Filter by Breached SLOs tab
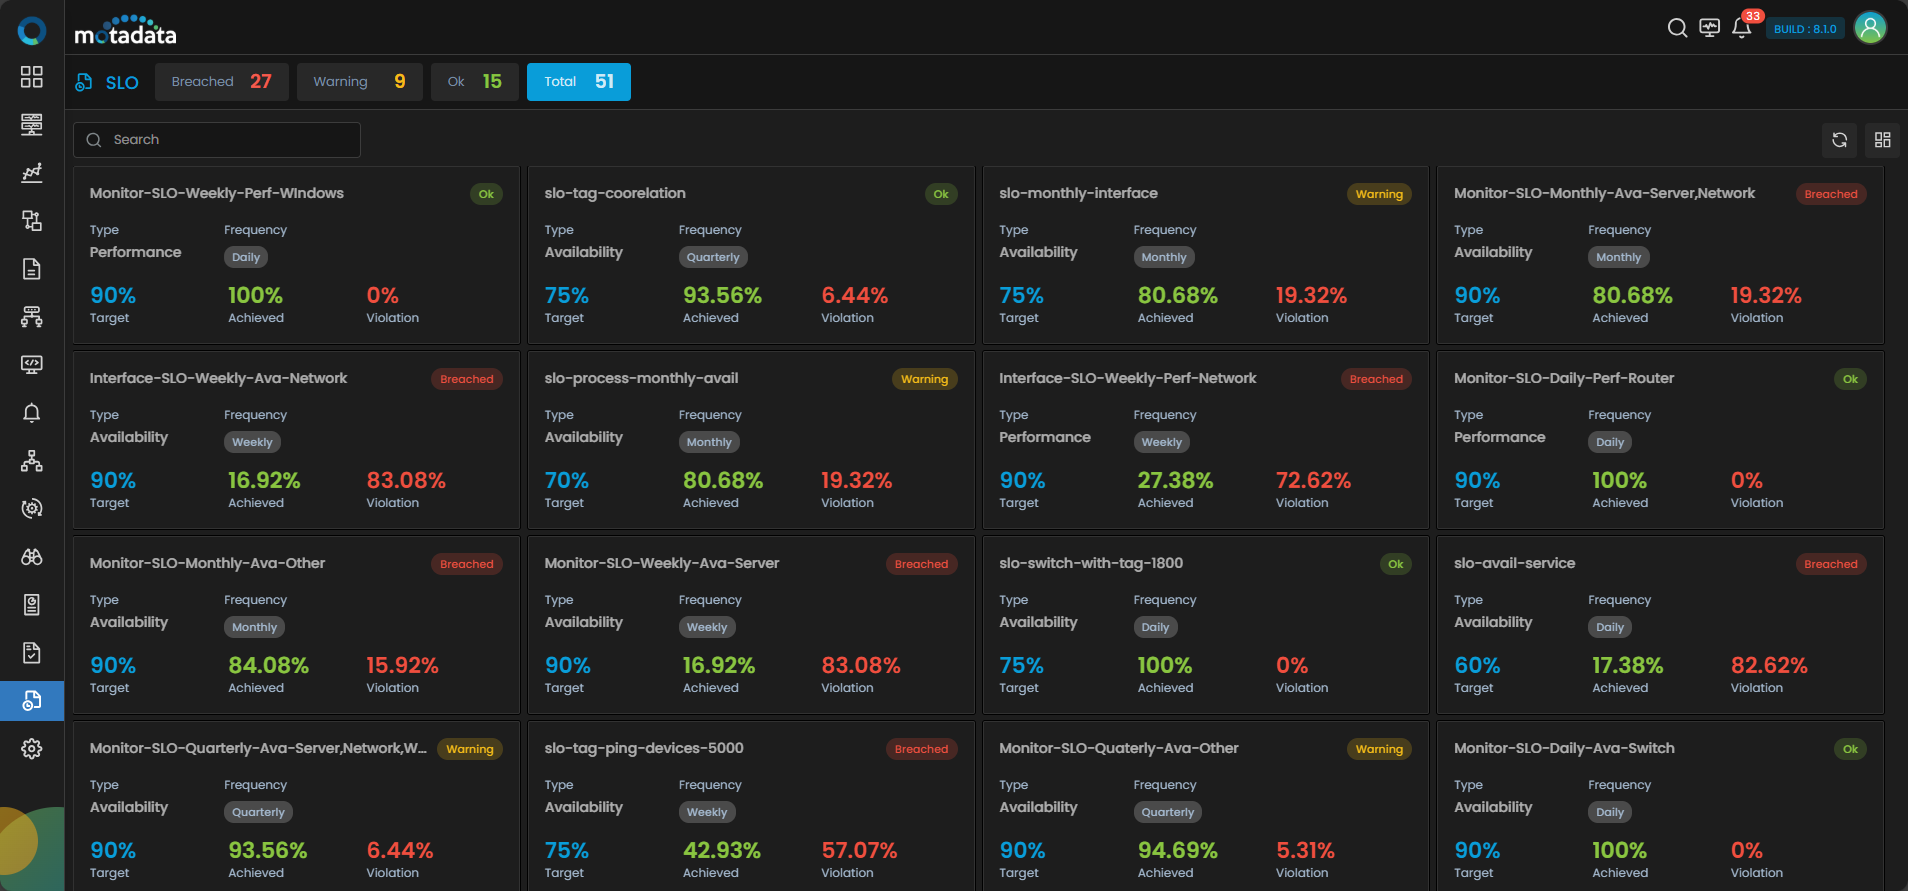1908x891 pixels. pos(221,82)
